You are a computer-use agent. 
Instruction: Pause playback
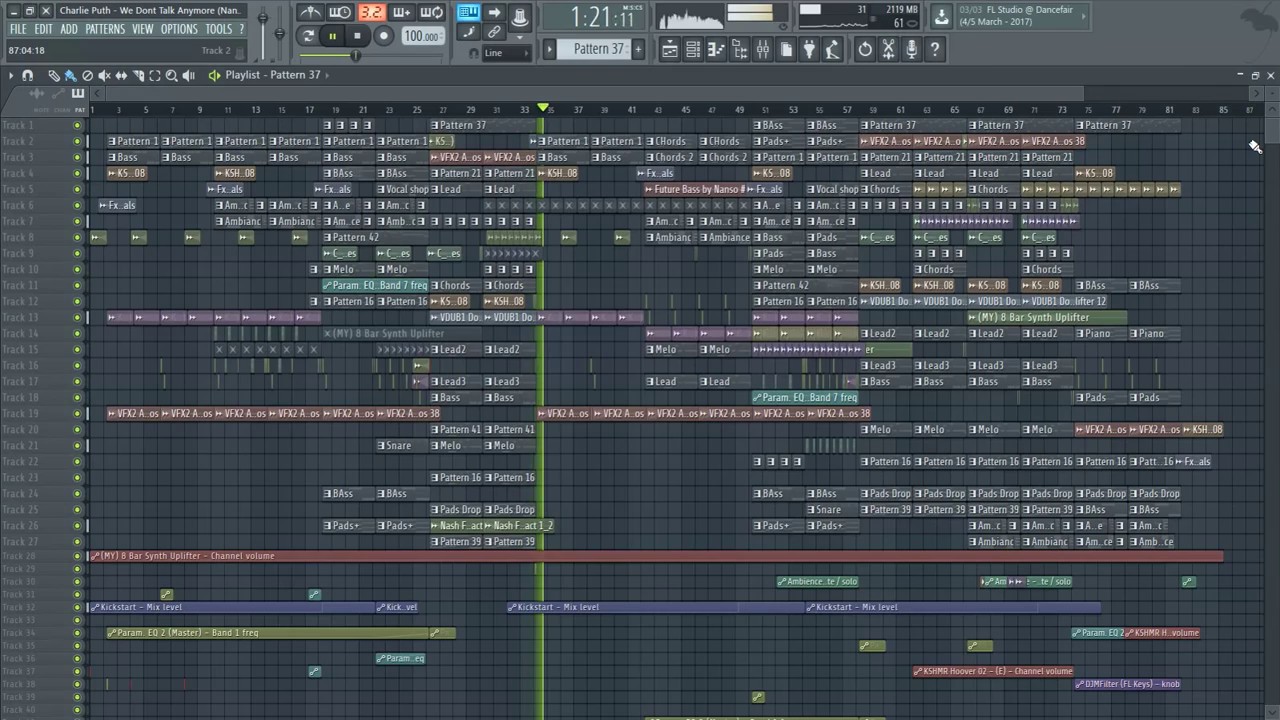pos(332,36)
